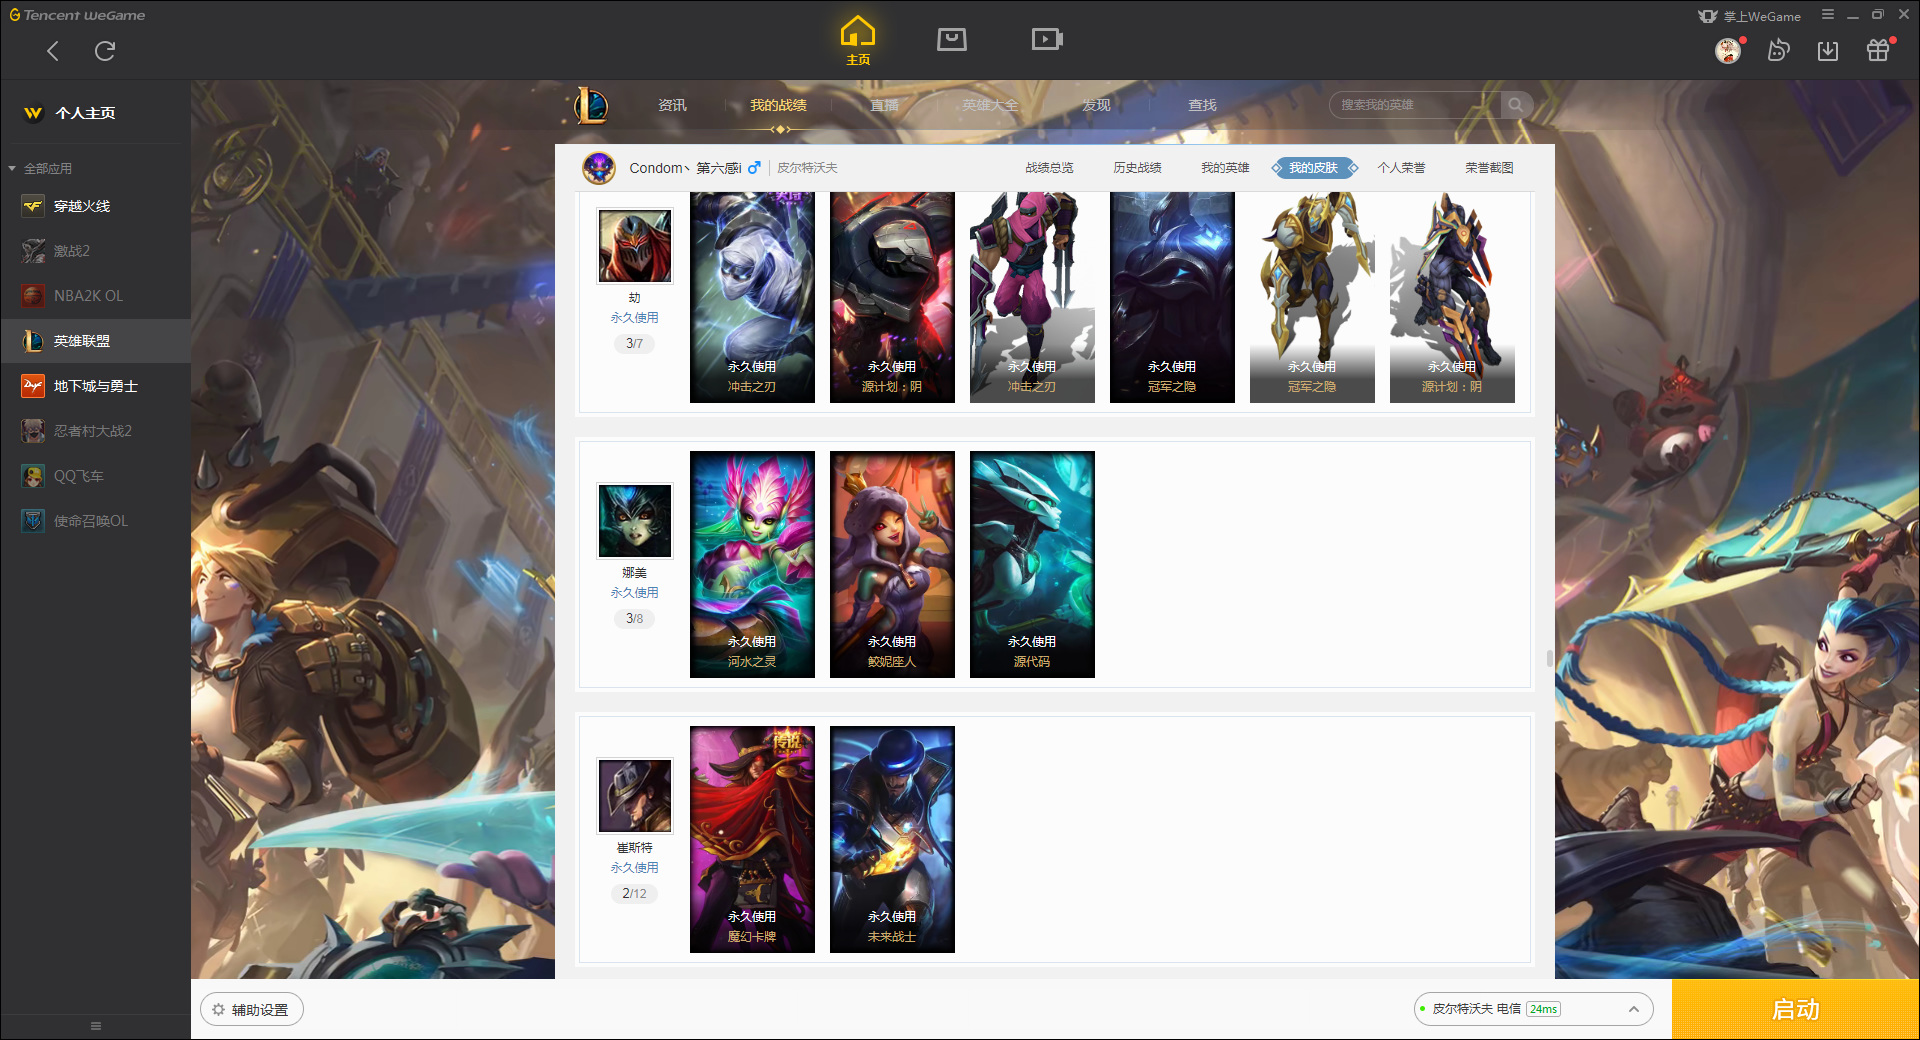Switch to 我的皮肤 sub-tab
The width and height of the screenshot is (1920, 1040).
[1313, 168]
